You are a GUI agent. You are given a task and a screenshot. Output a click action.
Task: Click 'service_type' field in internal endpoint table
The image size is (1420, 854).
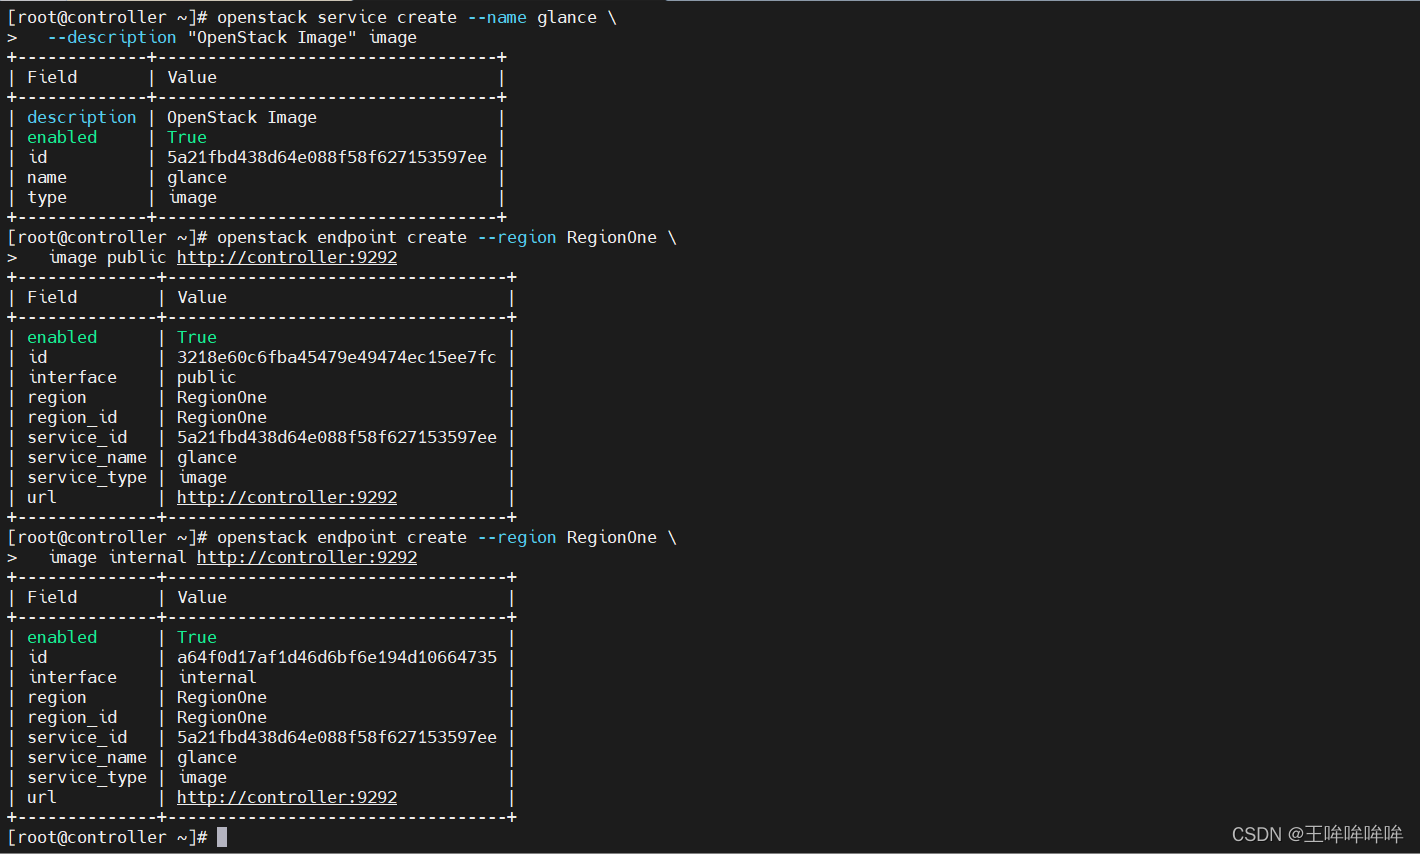click(x=87, y=777)
